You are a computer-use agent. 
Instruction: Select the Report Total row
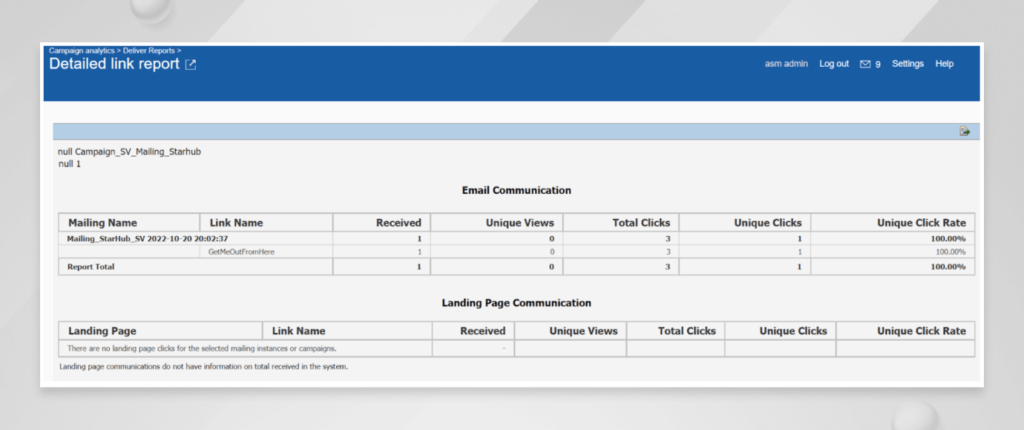[93, 267]
